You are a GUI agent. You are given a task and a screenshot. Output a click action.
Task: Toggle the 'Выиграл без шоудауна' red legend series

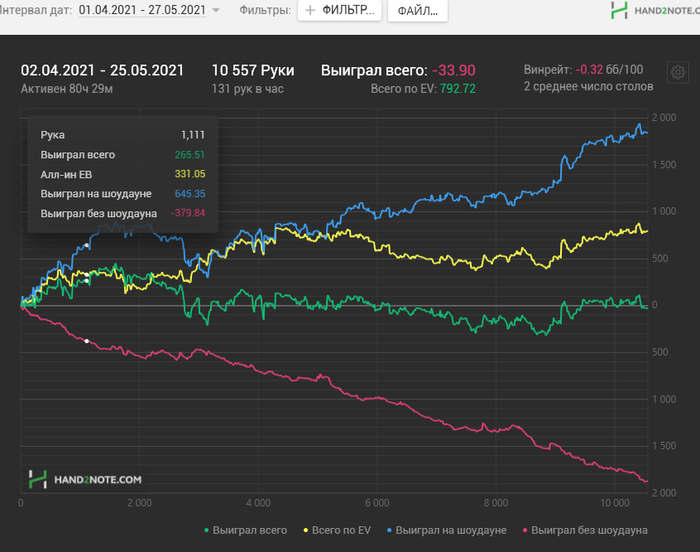click(x=585, y=530)
